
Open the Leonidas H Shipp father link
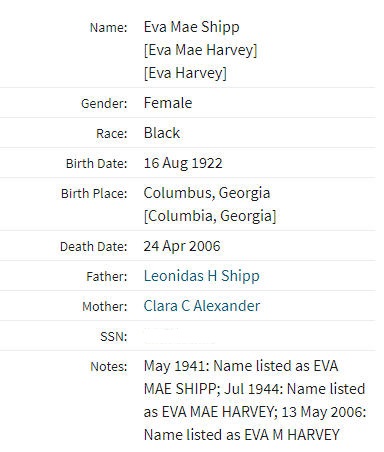point(201,276)
